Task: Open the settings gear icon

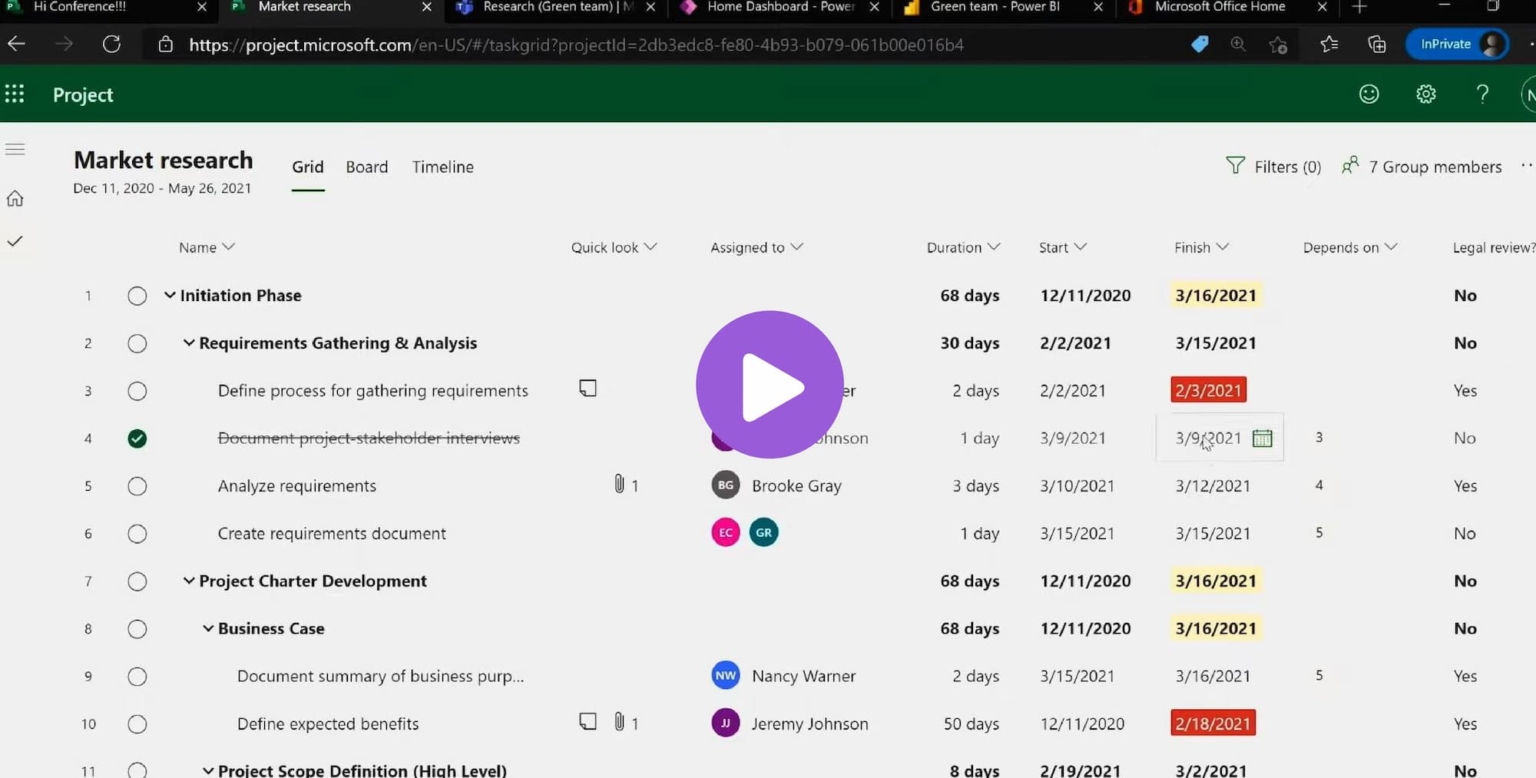Action: (1426, 94)
